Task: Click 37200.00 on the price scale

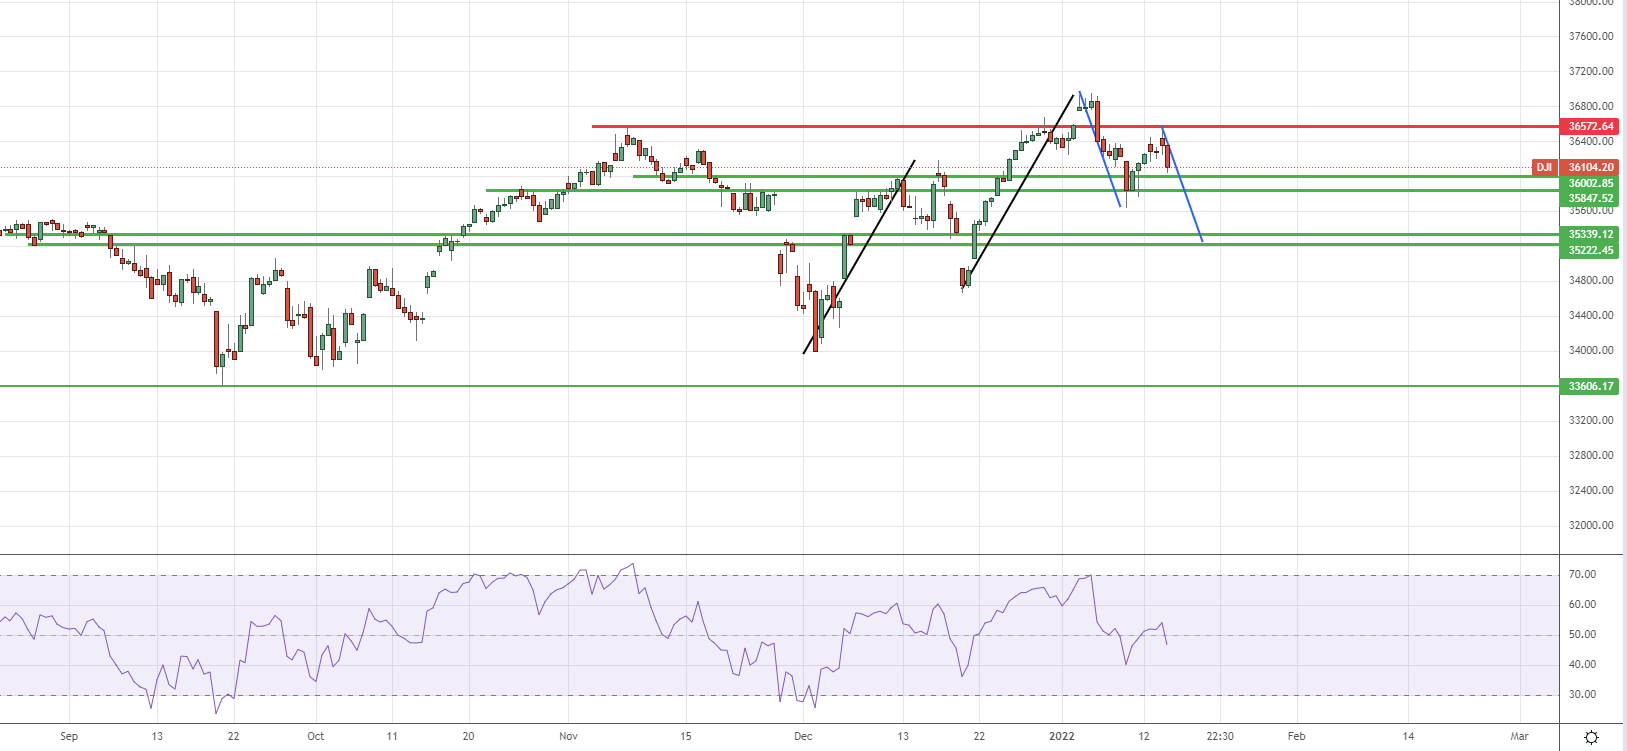Action: 1590,72
